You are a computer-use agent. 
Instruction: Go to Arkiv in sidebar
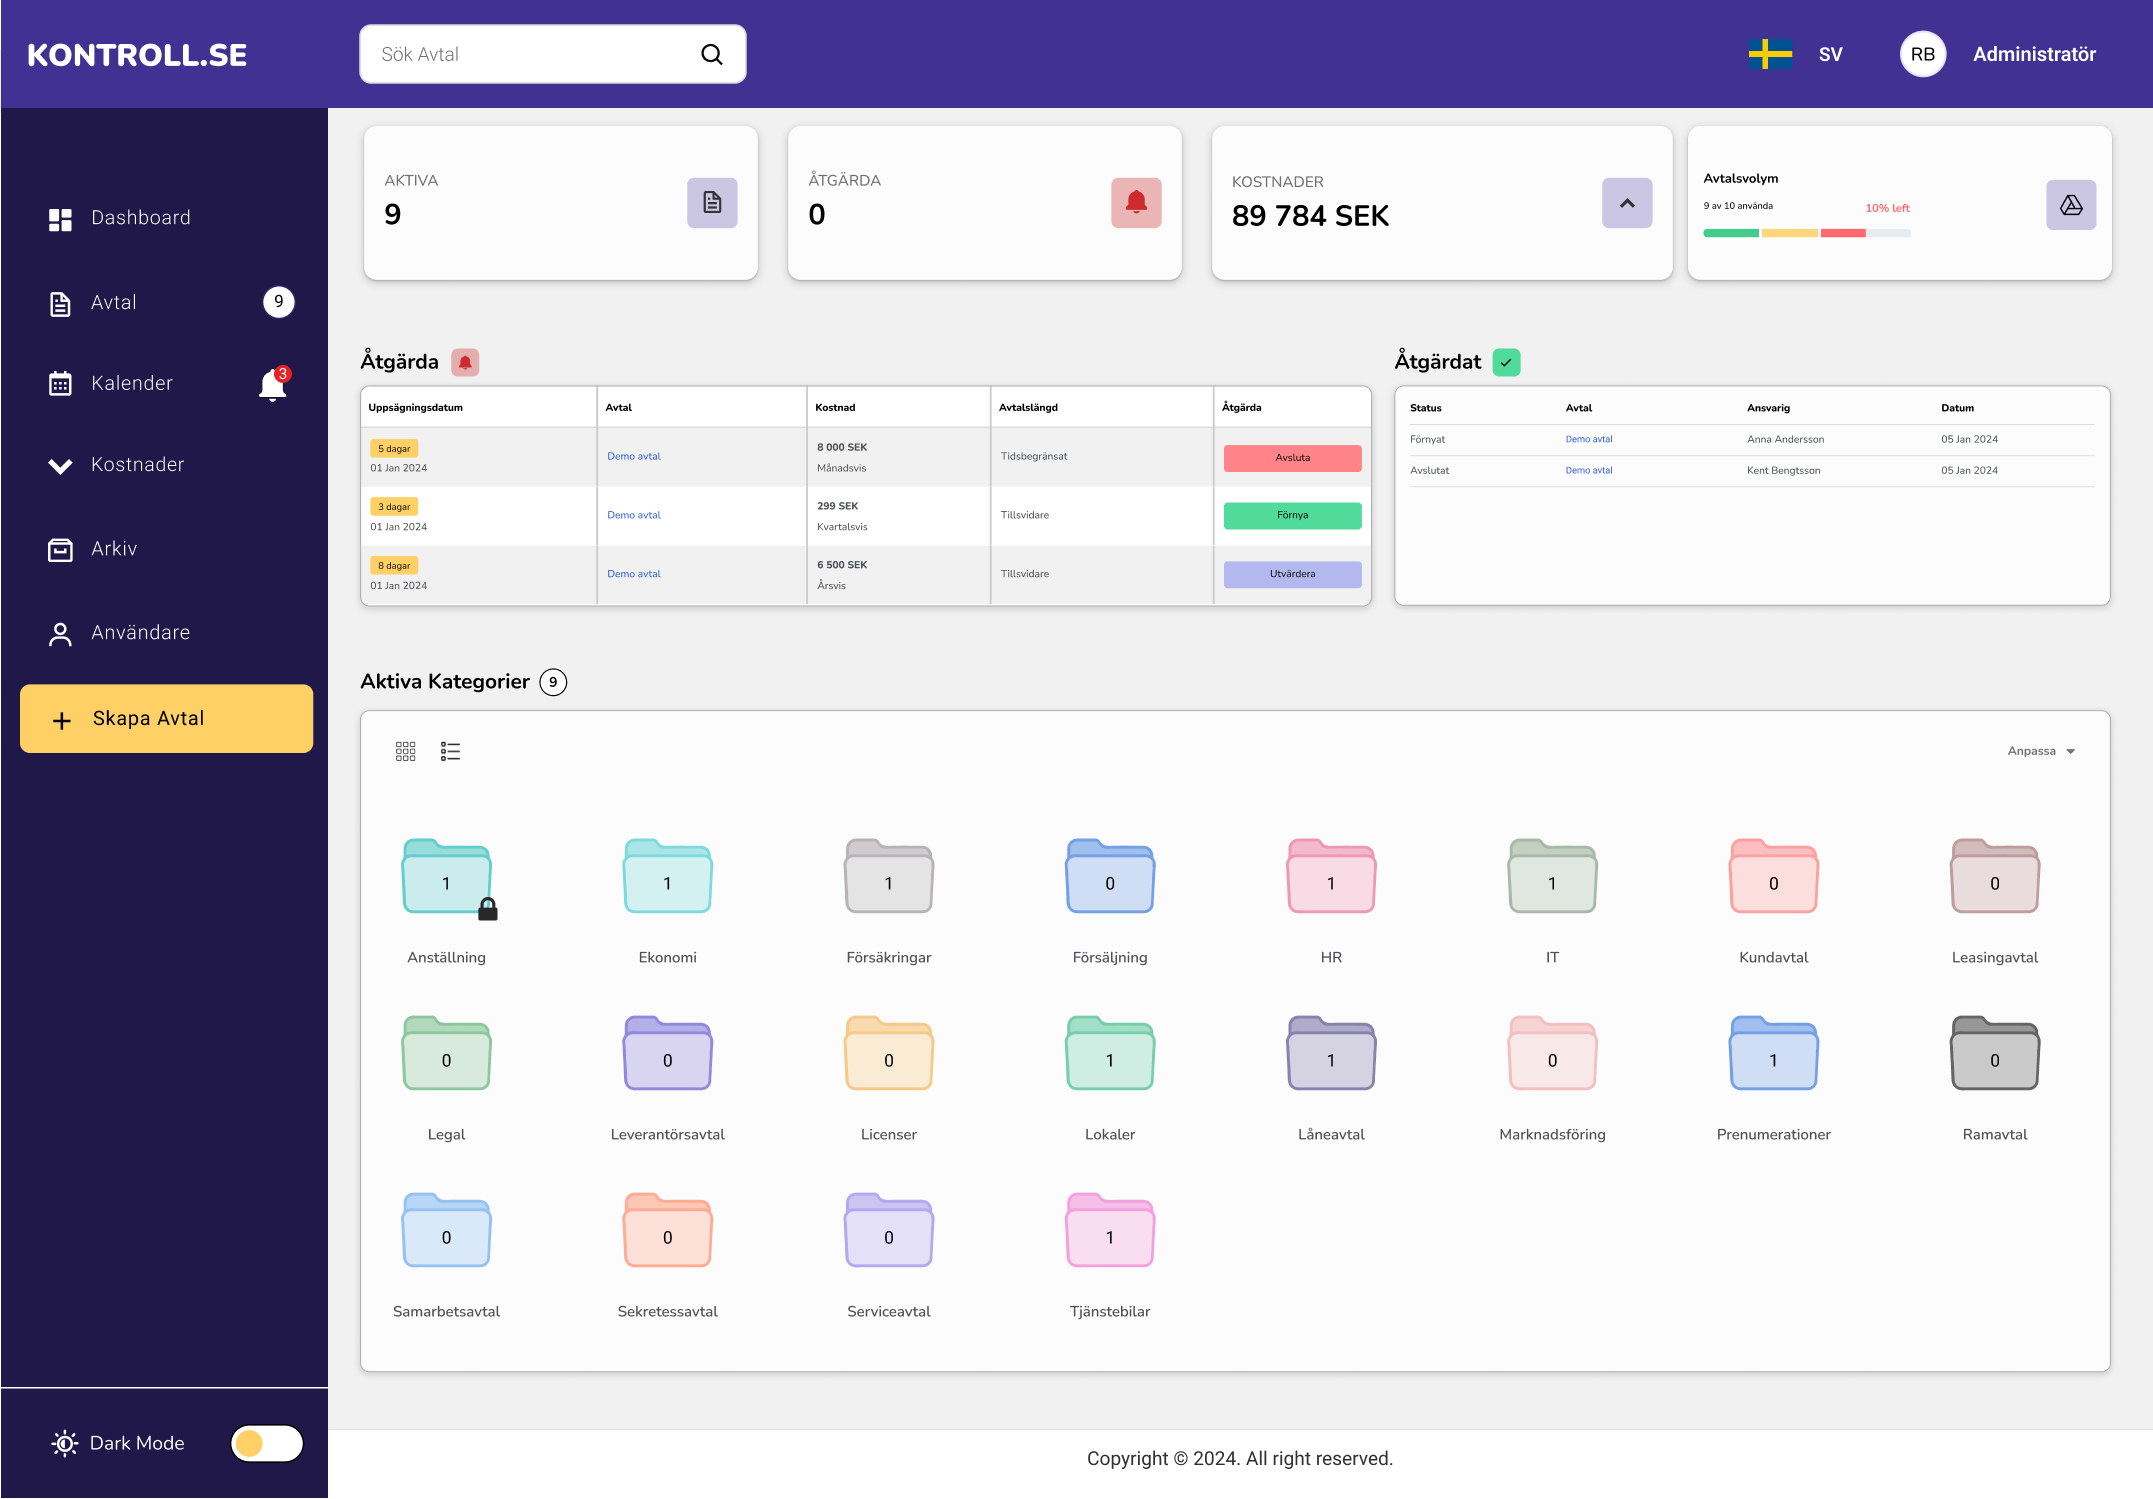[x=113, y=549]
